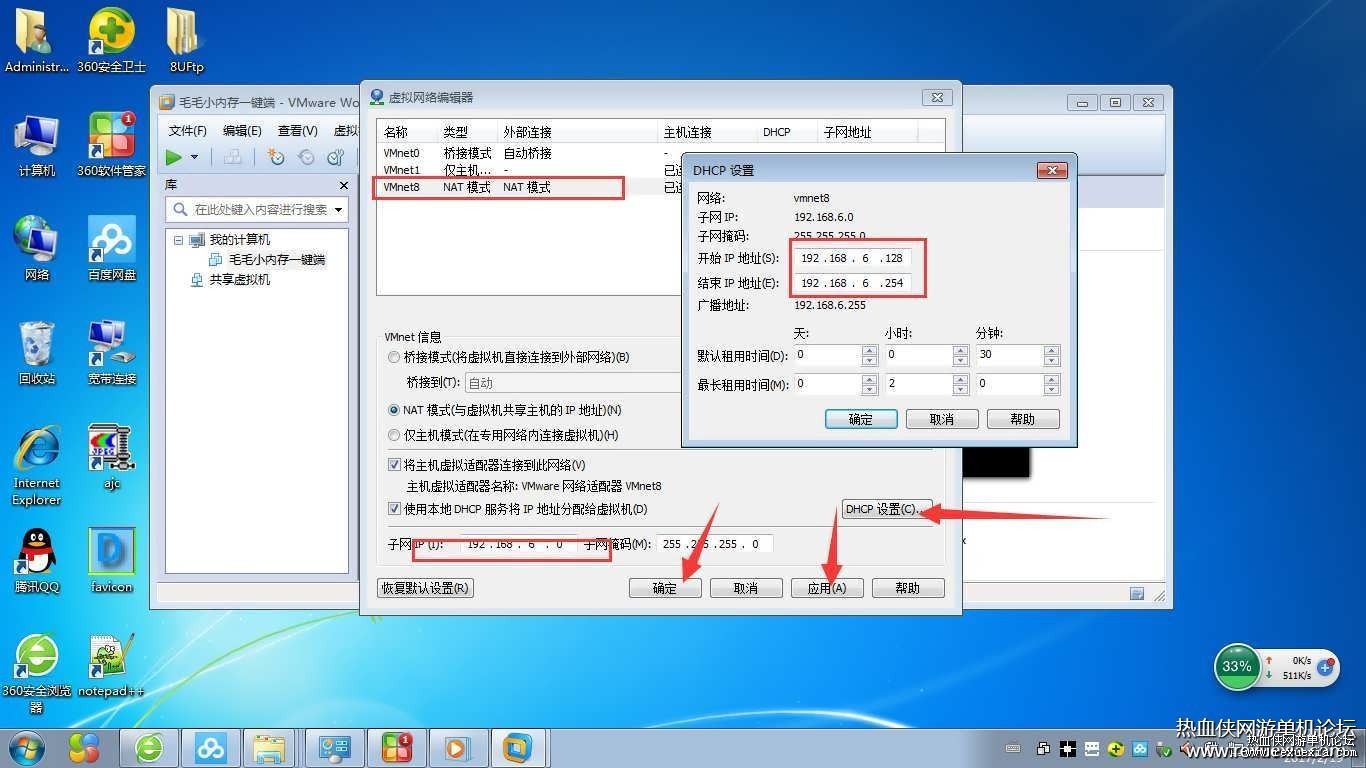The width and height of the screenshot is (1366, 768).
Task: Toggle 使用本地 DHCP 服务 checkbox
Action: coord(394,509)
